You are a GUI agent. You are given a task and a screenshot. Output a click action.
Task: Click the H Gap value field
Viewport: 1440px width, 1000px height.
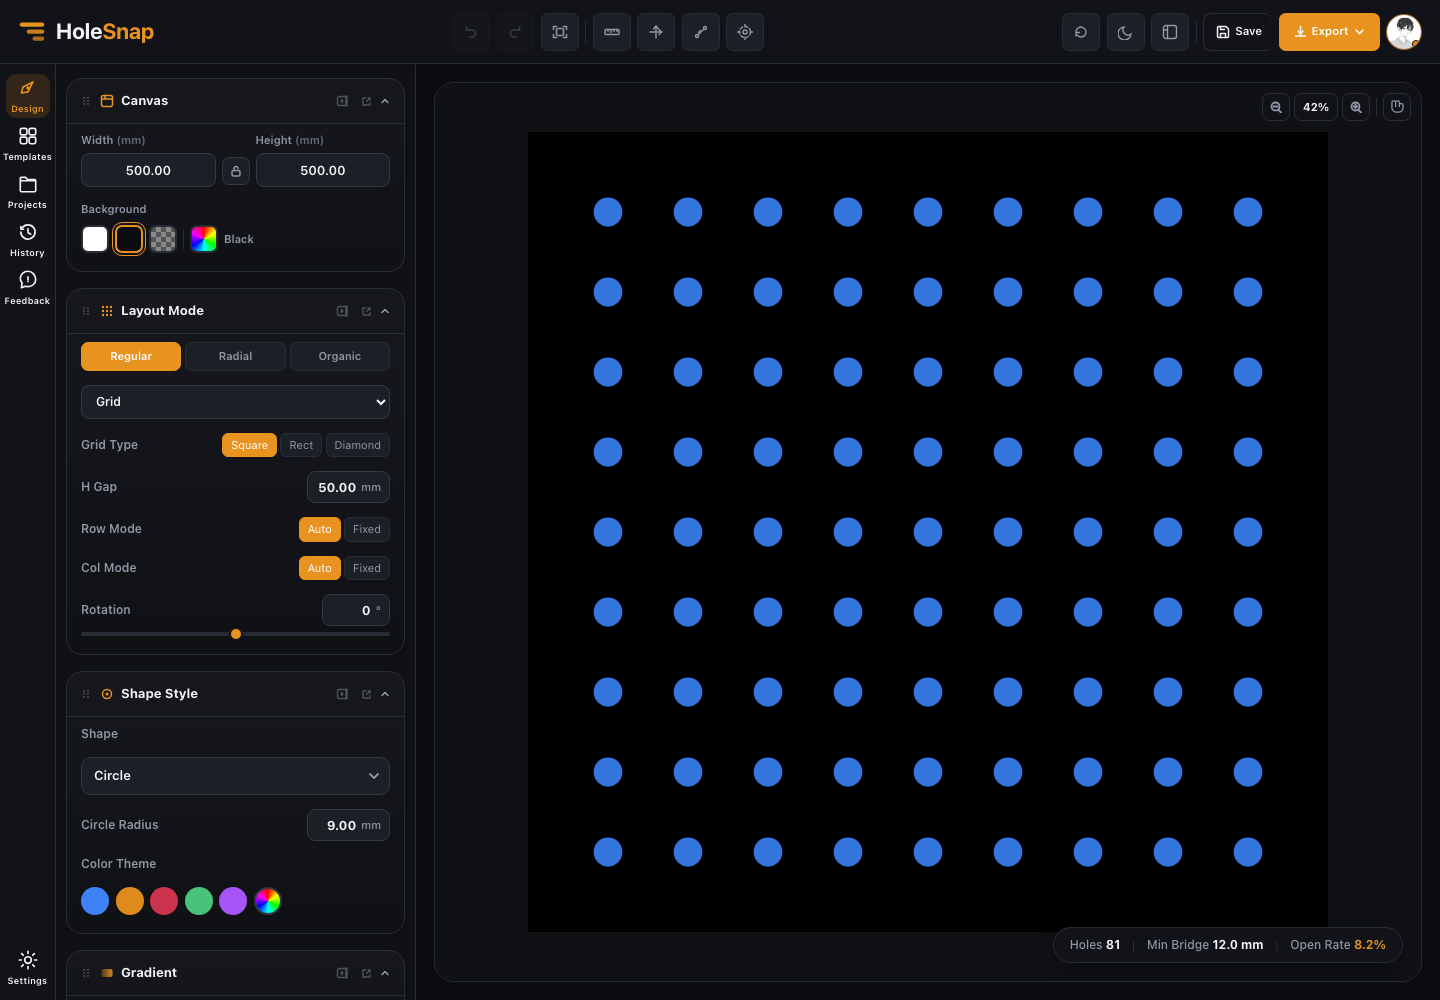348,487
